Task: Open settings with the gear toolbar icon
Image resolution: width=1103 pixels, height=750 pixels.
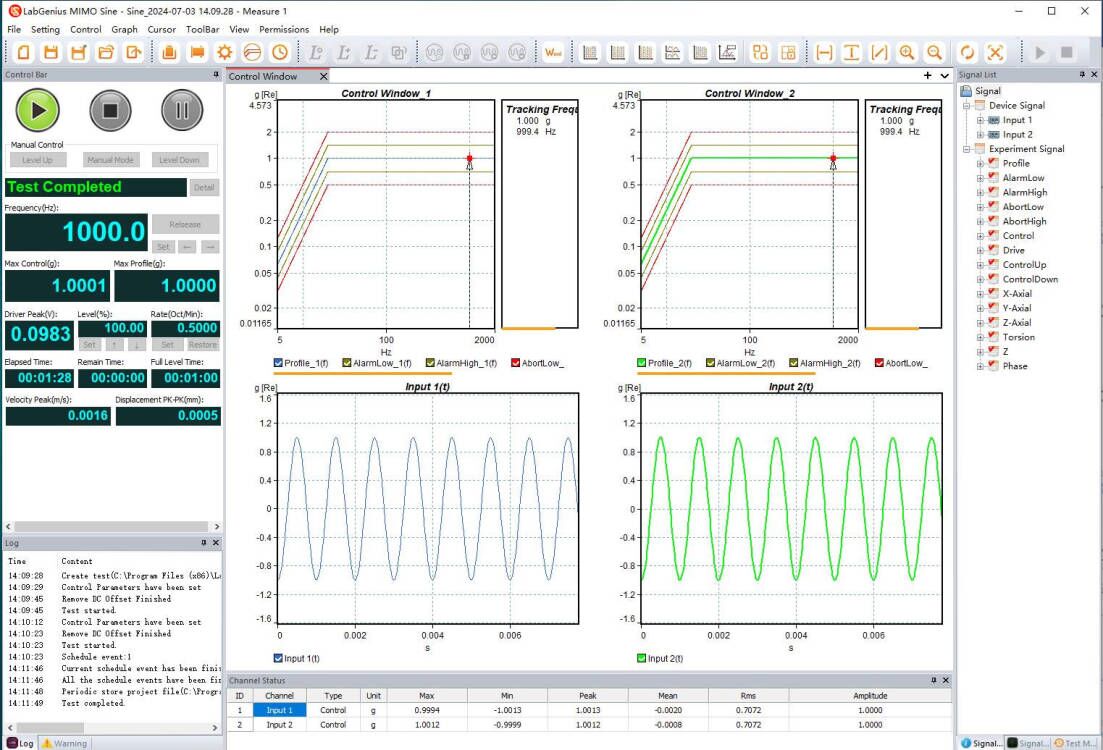Action: pyautogui.click(x=224, y=52)
